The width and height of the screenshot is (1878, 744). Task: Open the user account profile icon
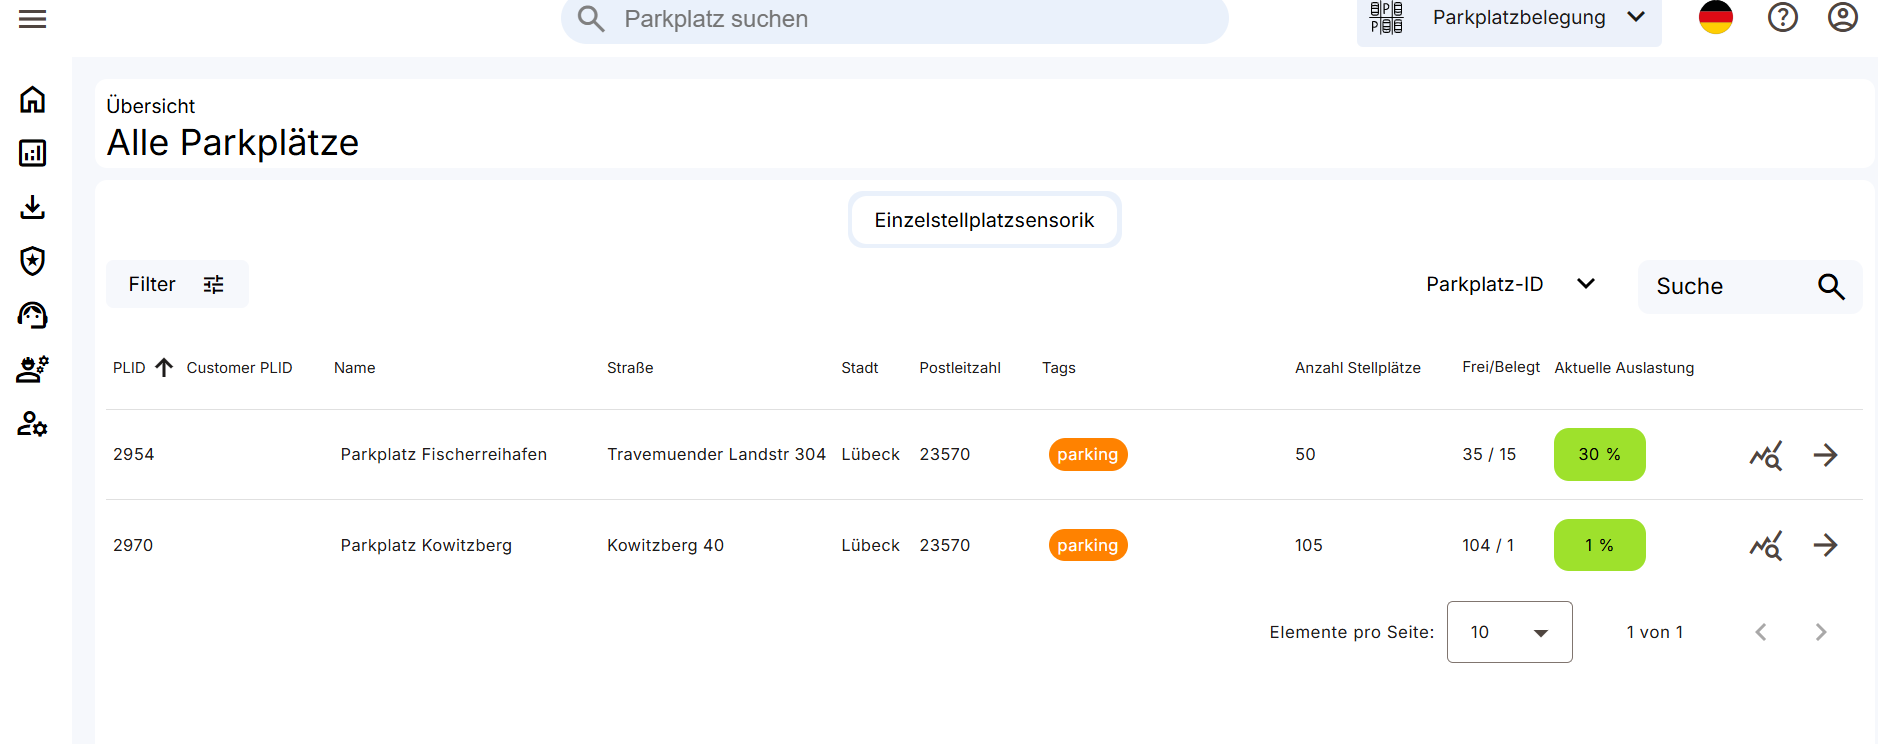pos(1842,18)
